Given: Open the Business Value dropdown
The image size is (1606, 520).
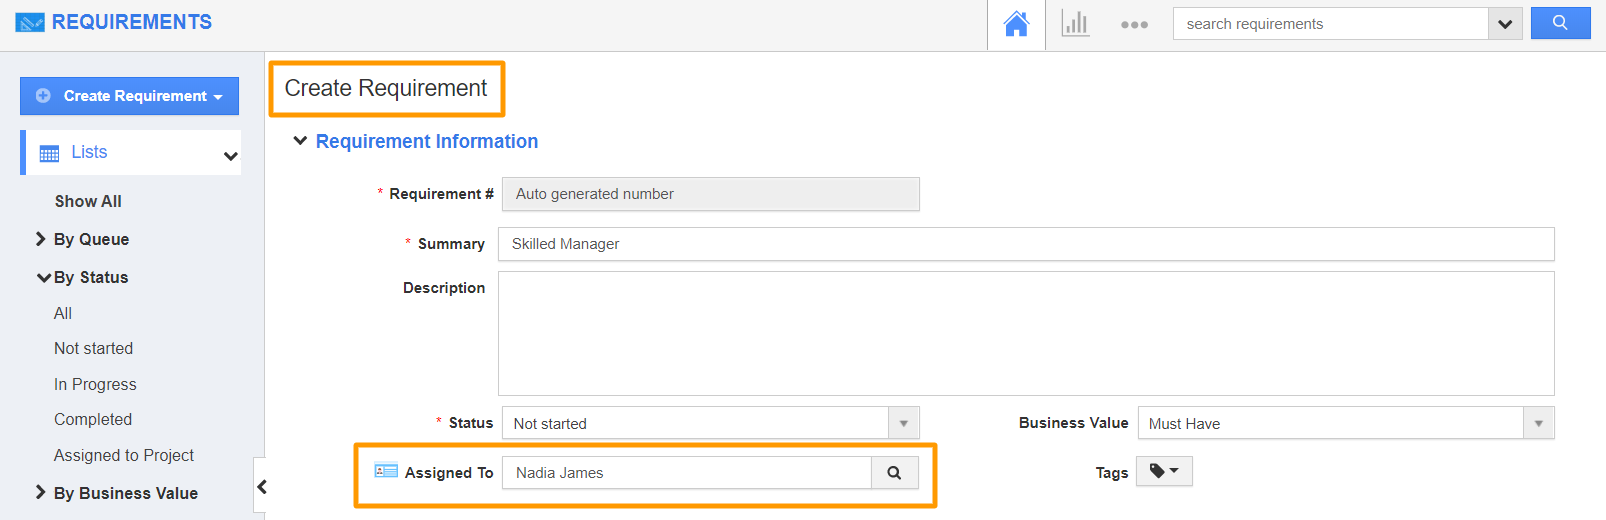Looking at the screenshot, I should pos(1346,423).
